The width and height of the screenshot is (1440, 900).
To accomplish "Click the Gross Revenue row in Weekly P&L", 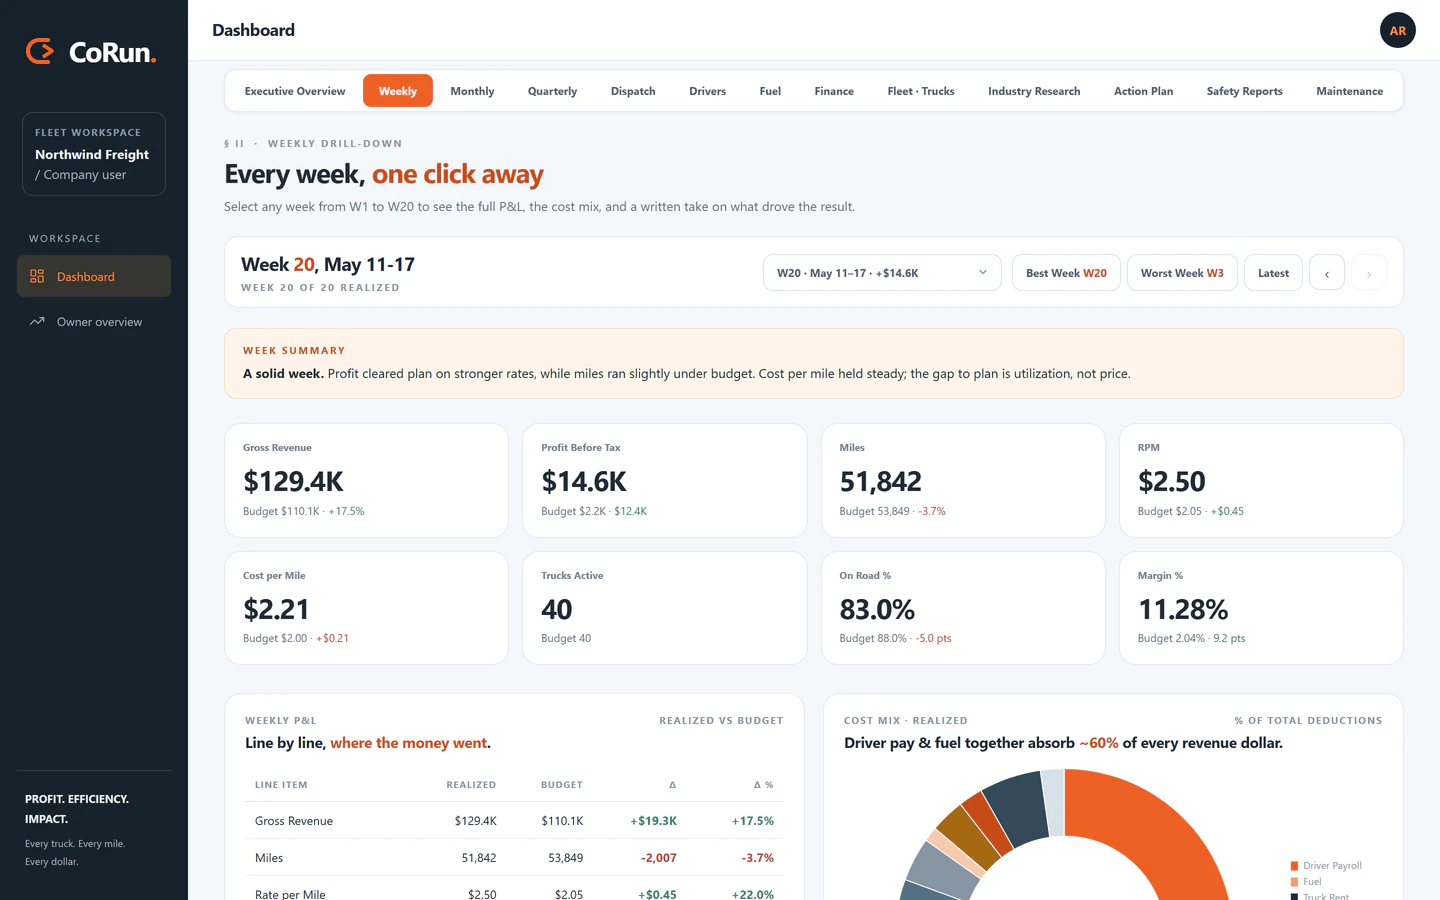I will click(x=514, y=821).
